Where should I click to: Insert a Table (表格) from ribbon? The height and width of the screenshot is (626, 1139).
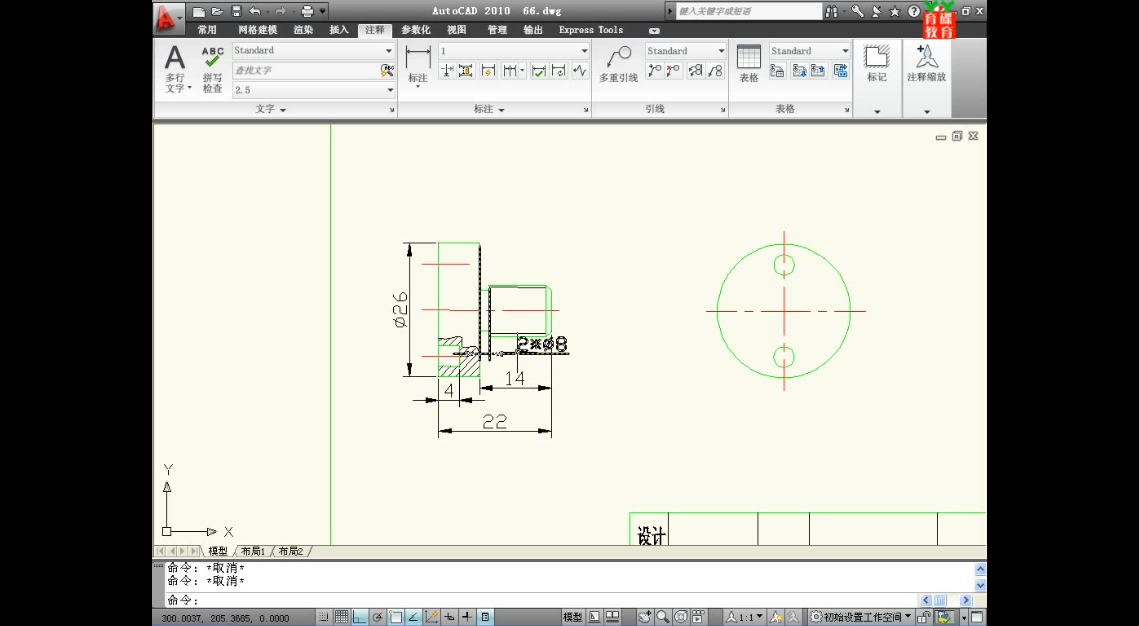tap(748, 64)
